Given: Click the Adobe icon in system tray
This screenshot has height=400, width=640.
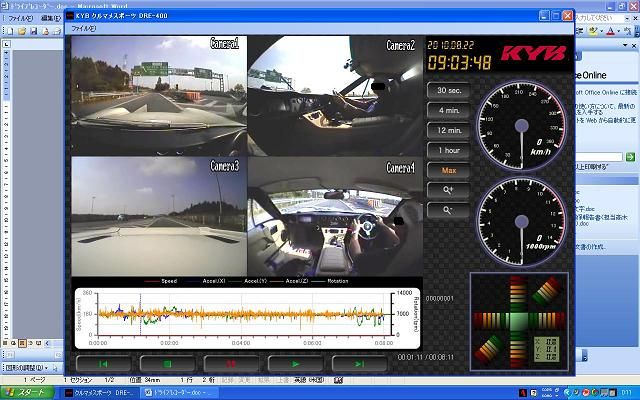Looking at the screenshot, I should (x=523, y=393).
